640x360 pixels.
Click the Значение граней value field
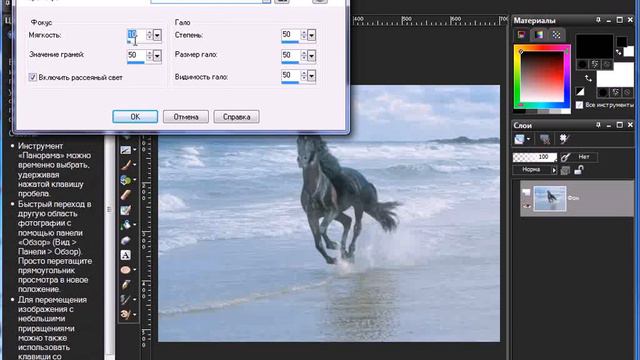136,56
